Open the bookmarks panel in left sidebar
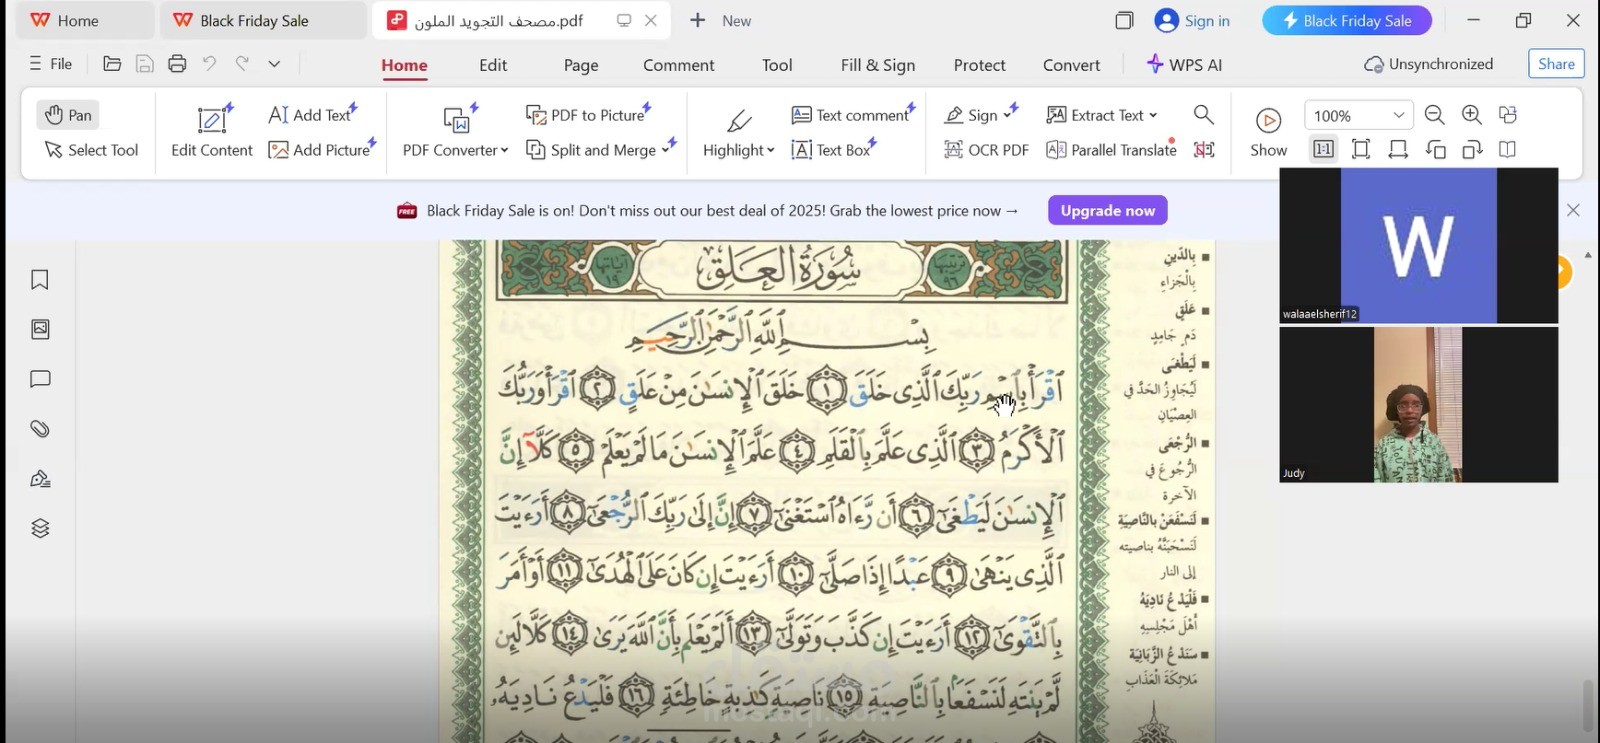Viewport: 1600px width, 743px height. 40,280
